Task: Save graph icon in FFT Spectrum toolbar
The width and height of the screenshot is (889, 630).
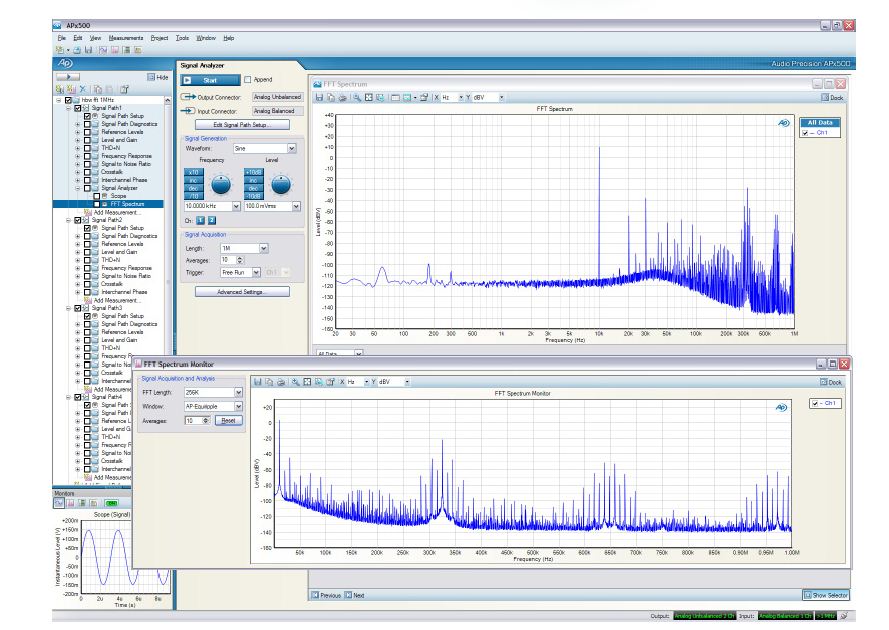Action: tap(319, 98)
